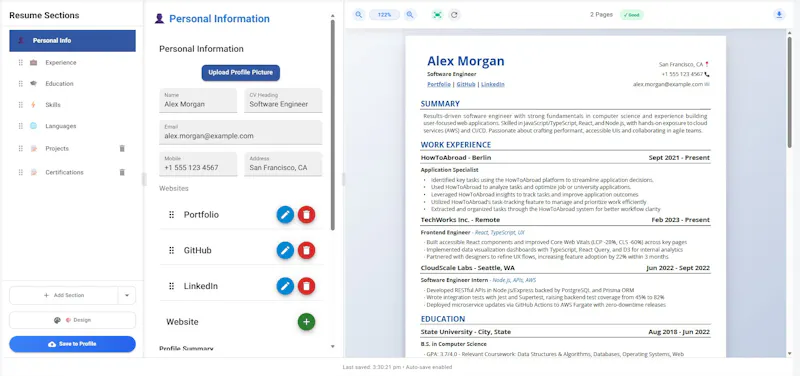Zoom out the resume preview
This screenshot has height=376, width=800.
pyautogui.click(x=359, y=15)
